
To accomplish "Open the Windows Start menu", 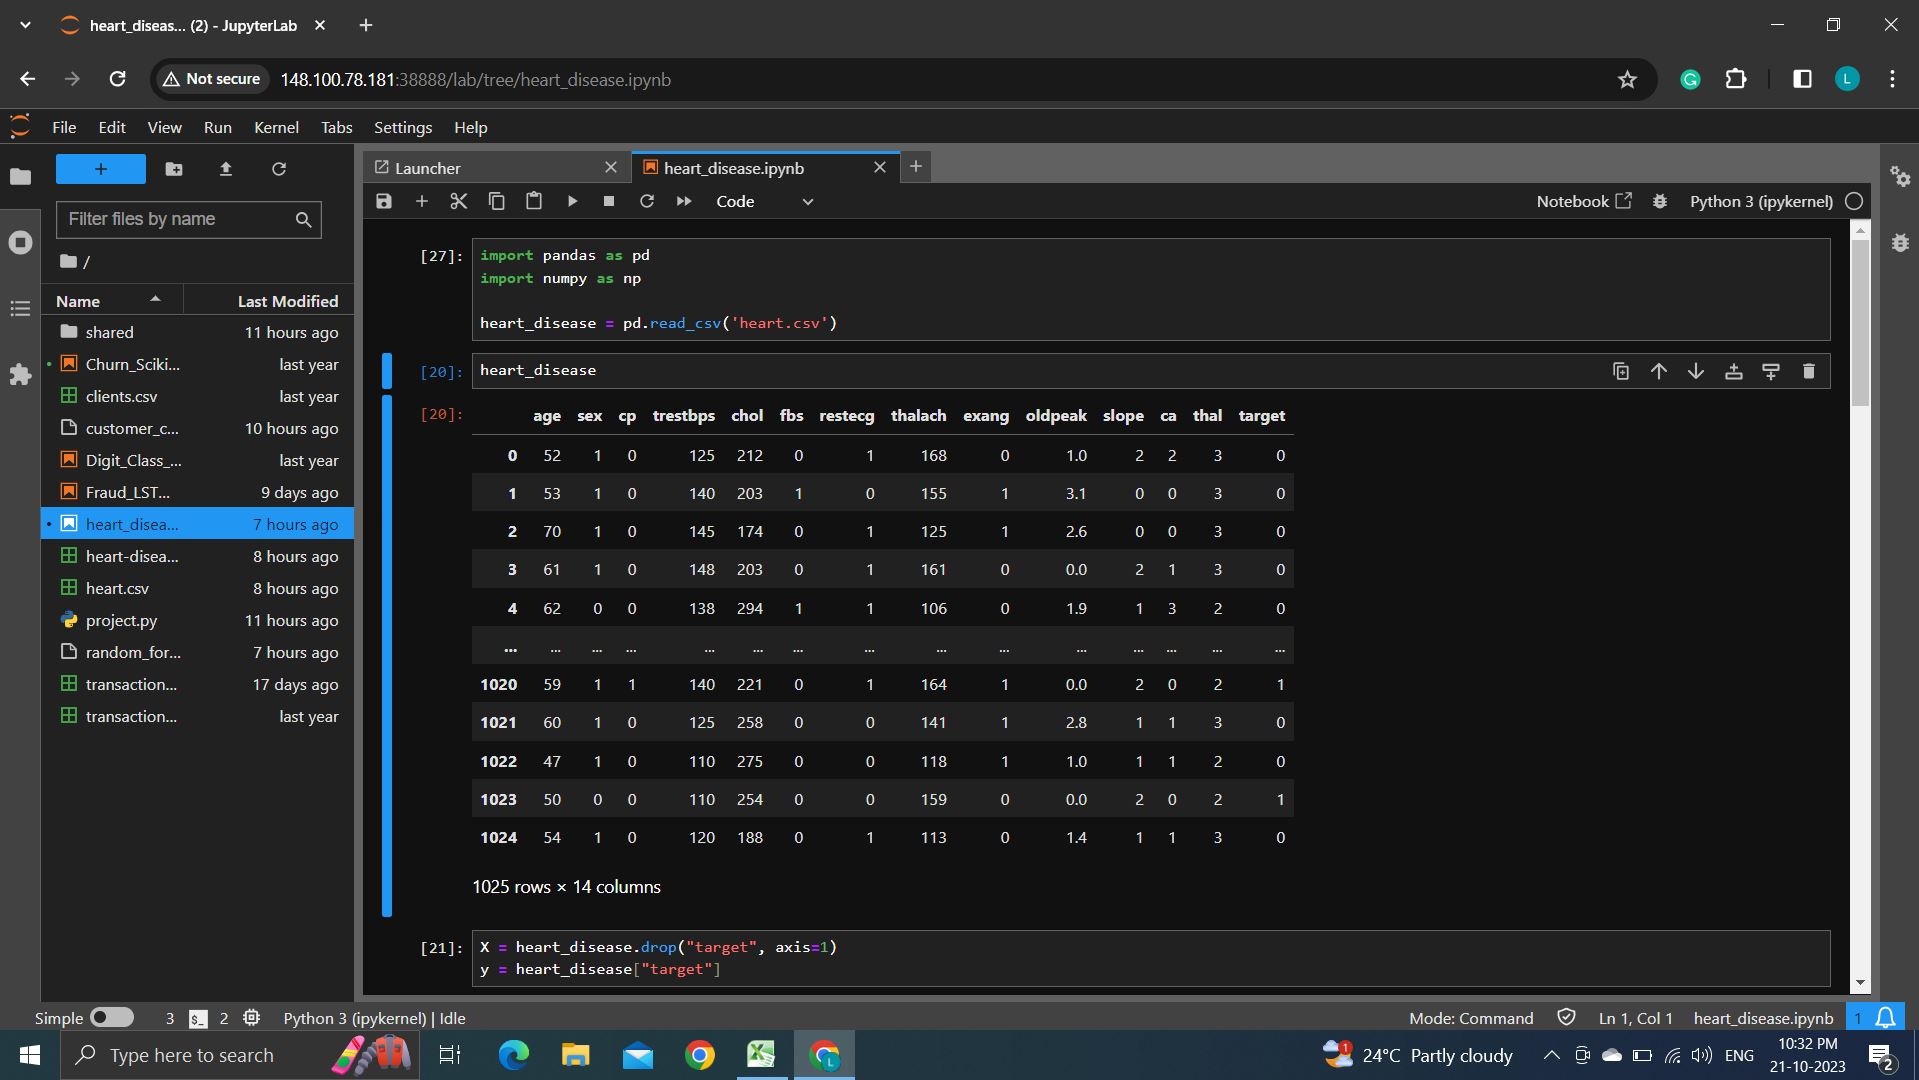I will pyautogui.click(x=29, y=1055).
